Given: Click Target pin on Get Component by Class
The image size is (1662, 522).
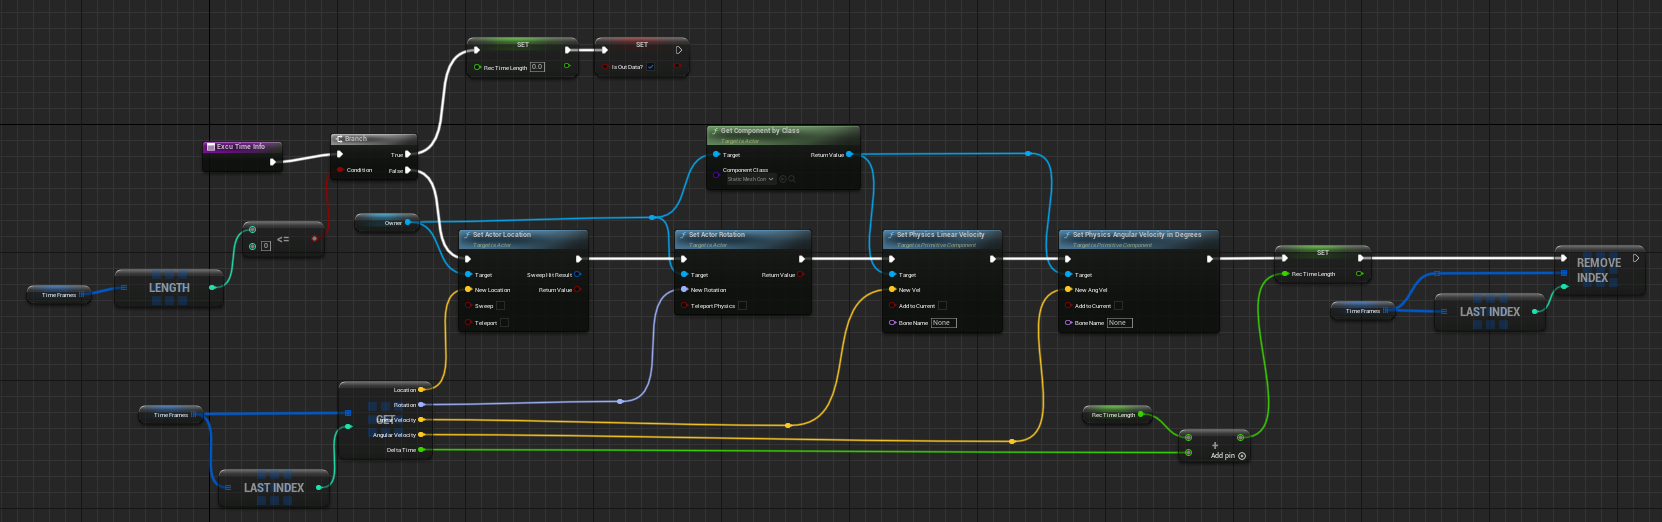Looking at the screenshot, I should [x=716, y=154].
